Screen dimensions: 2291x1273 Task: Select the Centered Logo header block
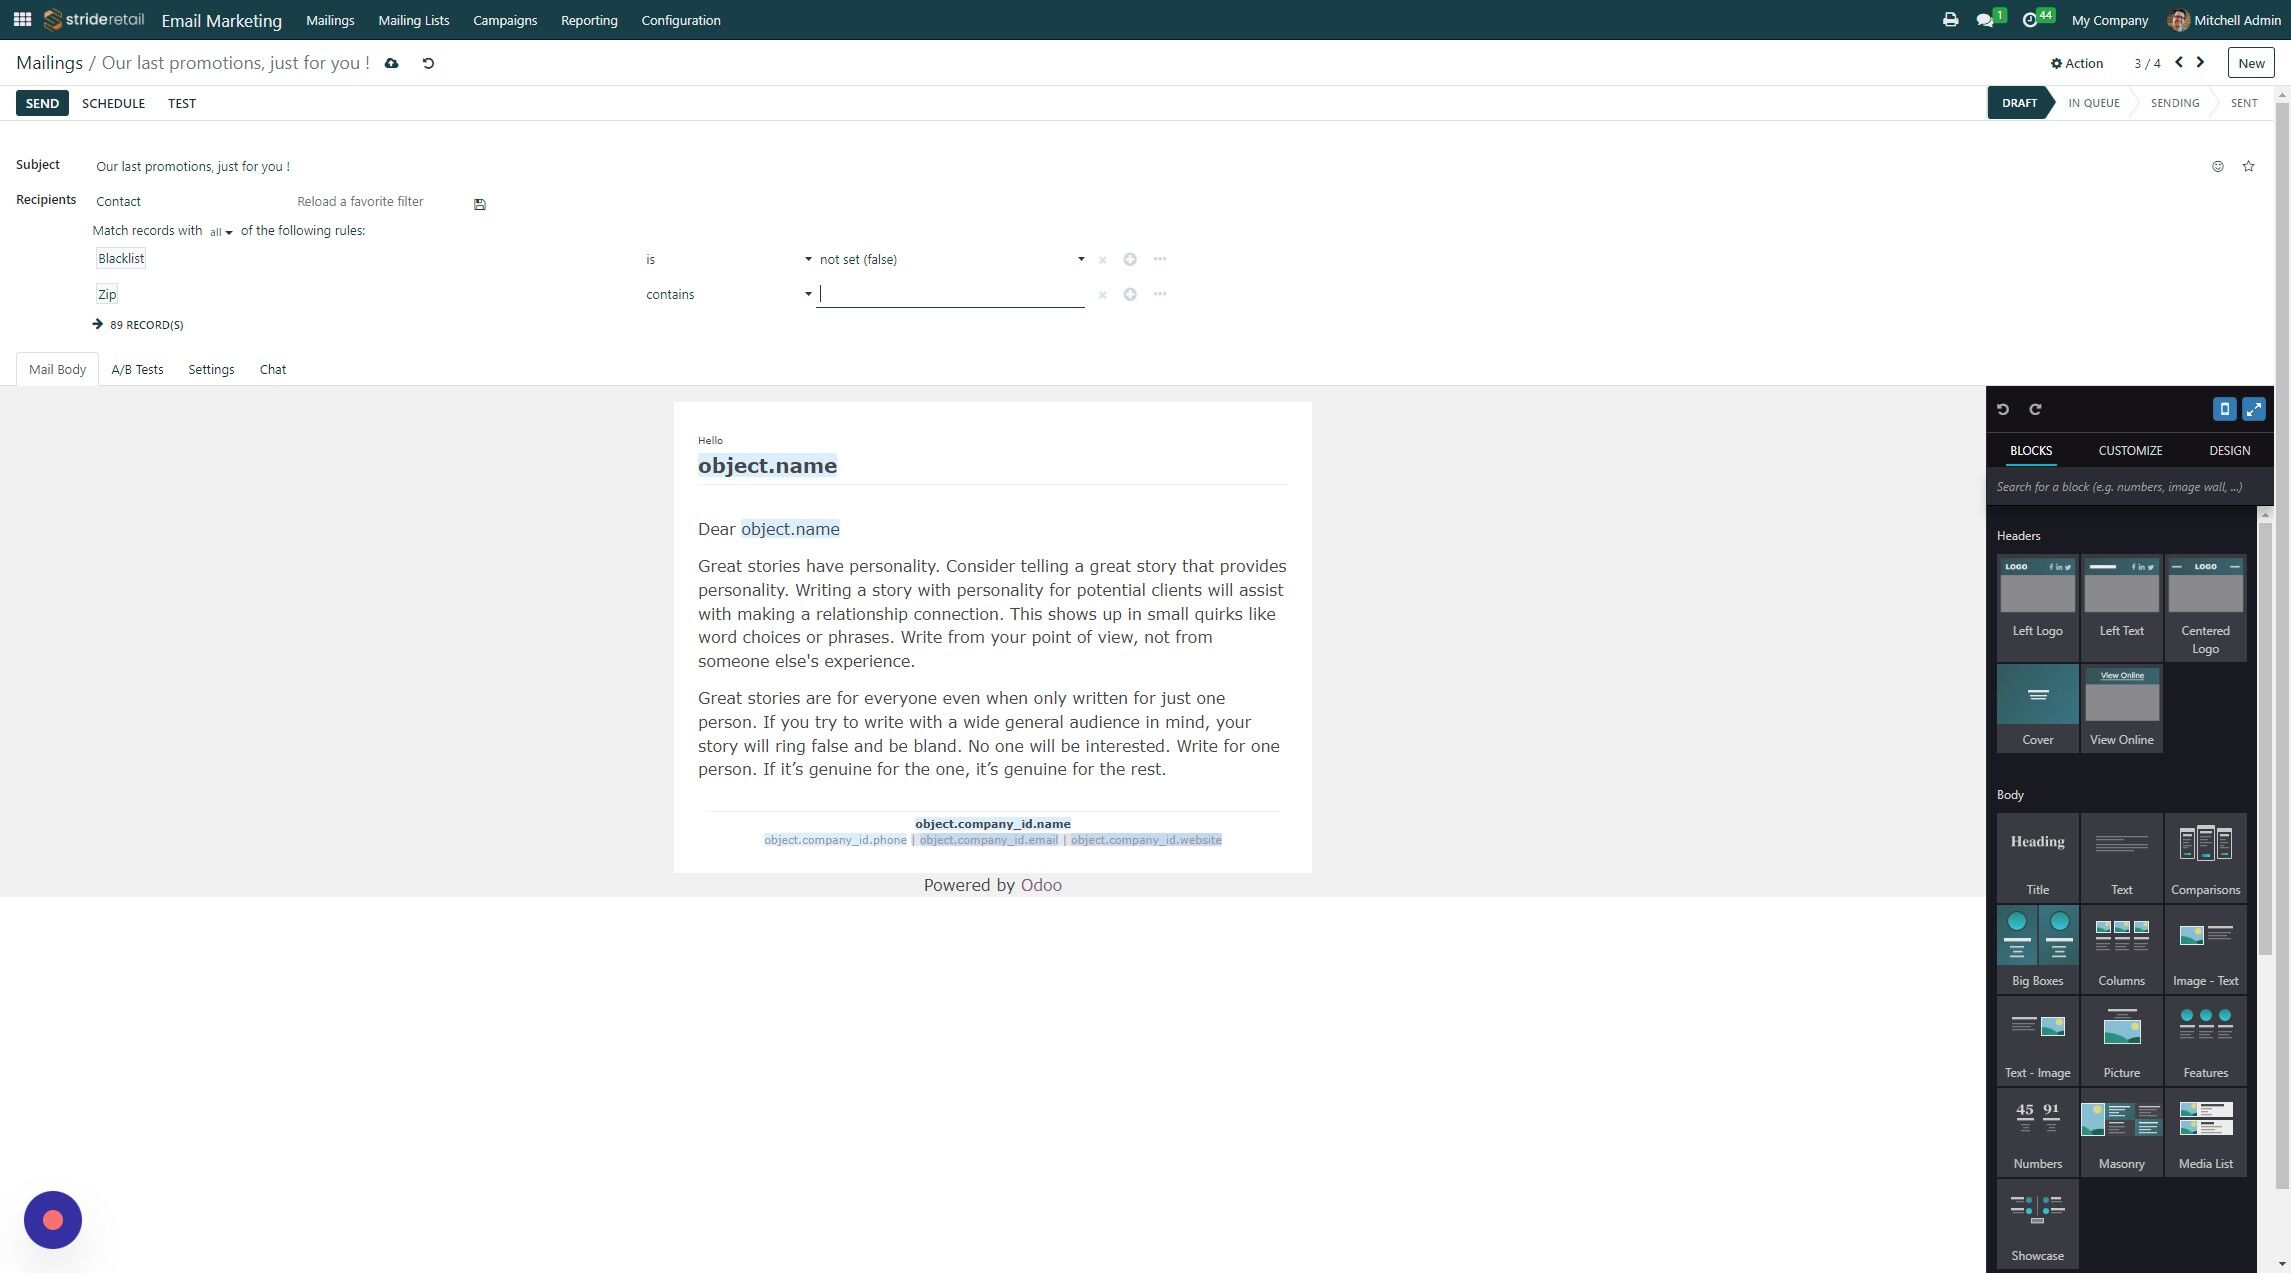coord(2205,607)
